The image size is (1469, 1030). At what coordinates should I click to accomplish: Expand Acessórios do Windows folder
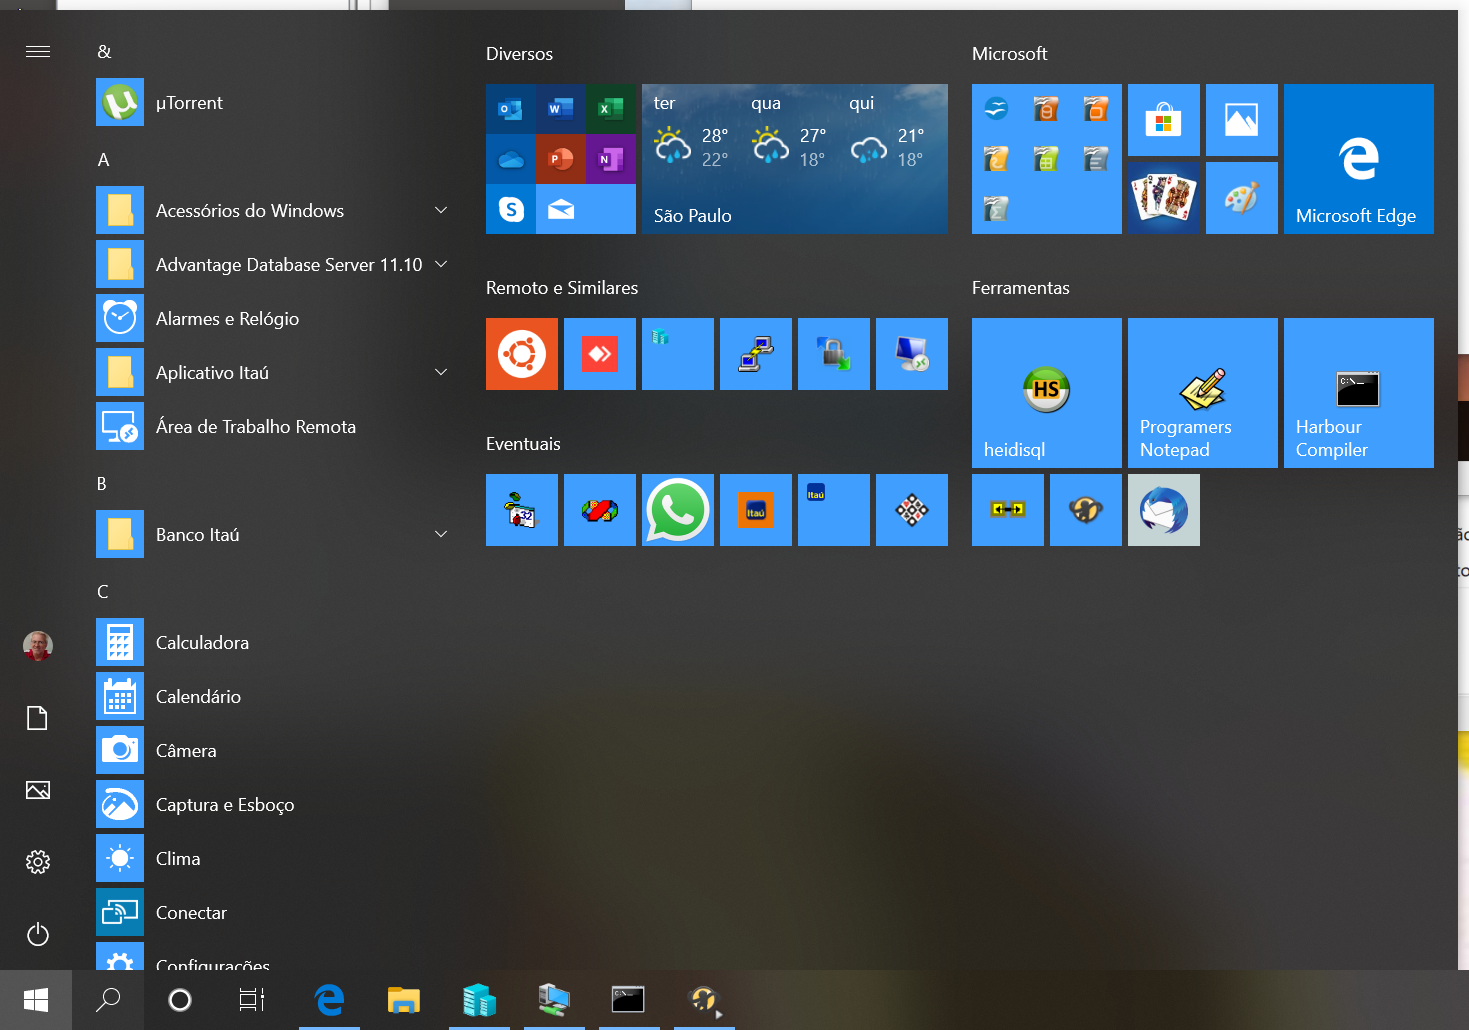click(270, 211)
